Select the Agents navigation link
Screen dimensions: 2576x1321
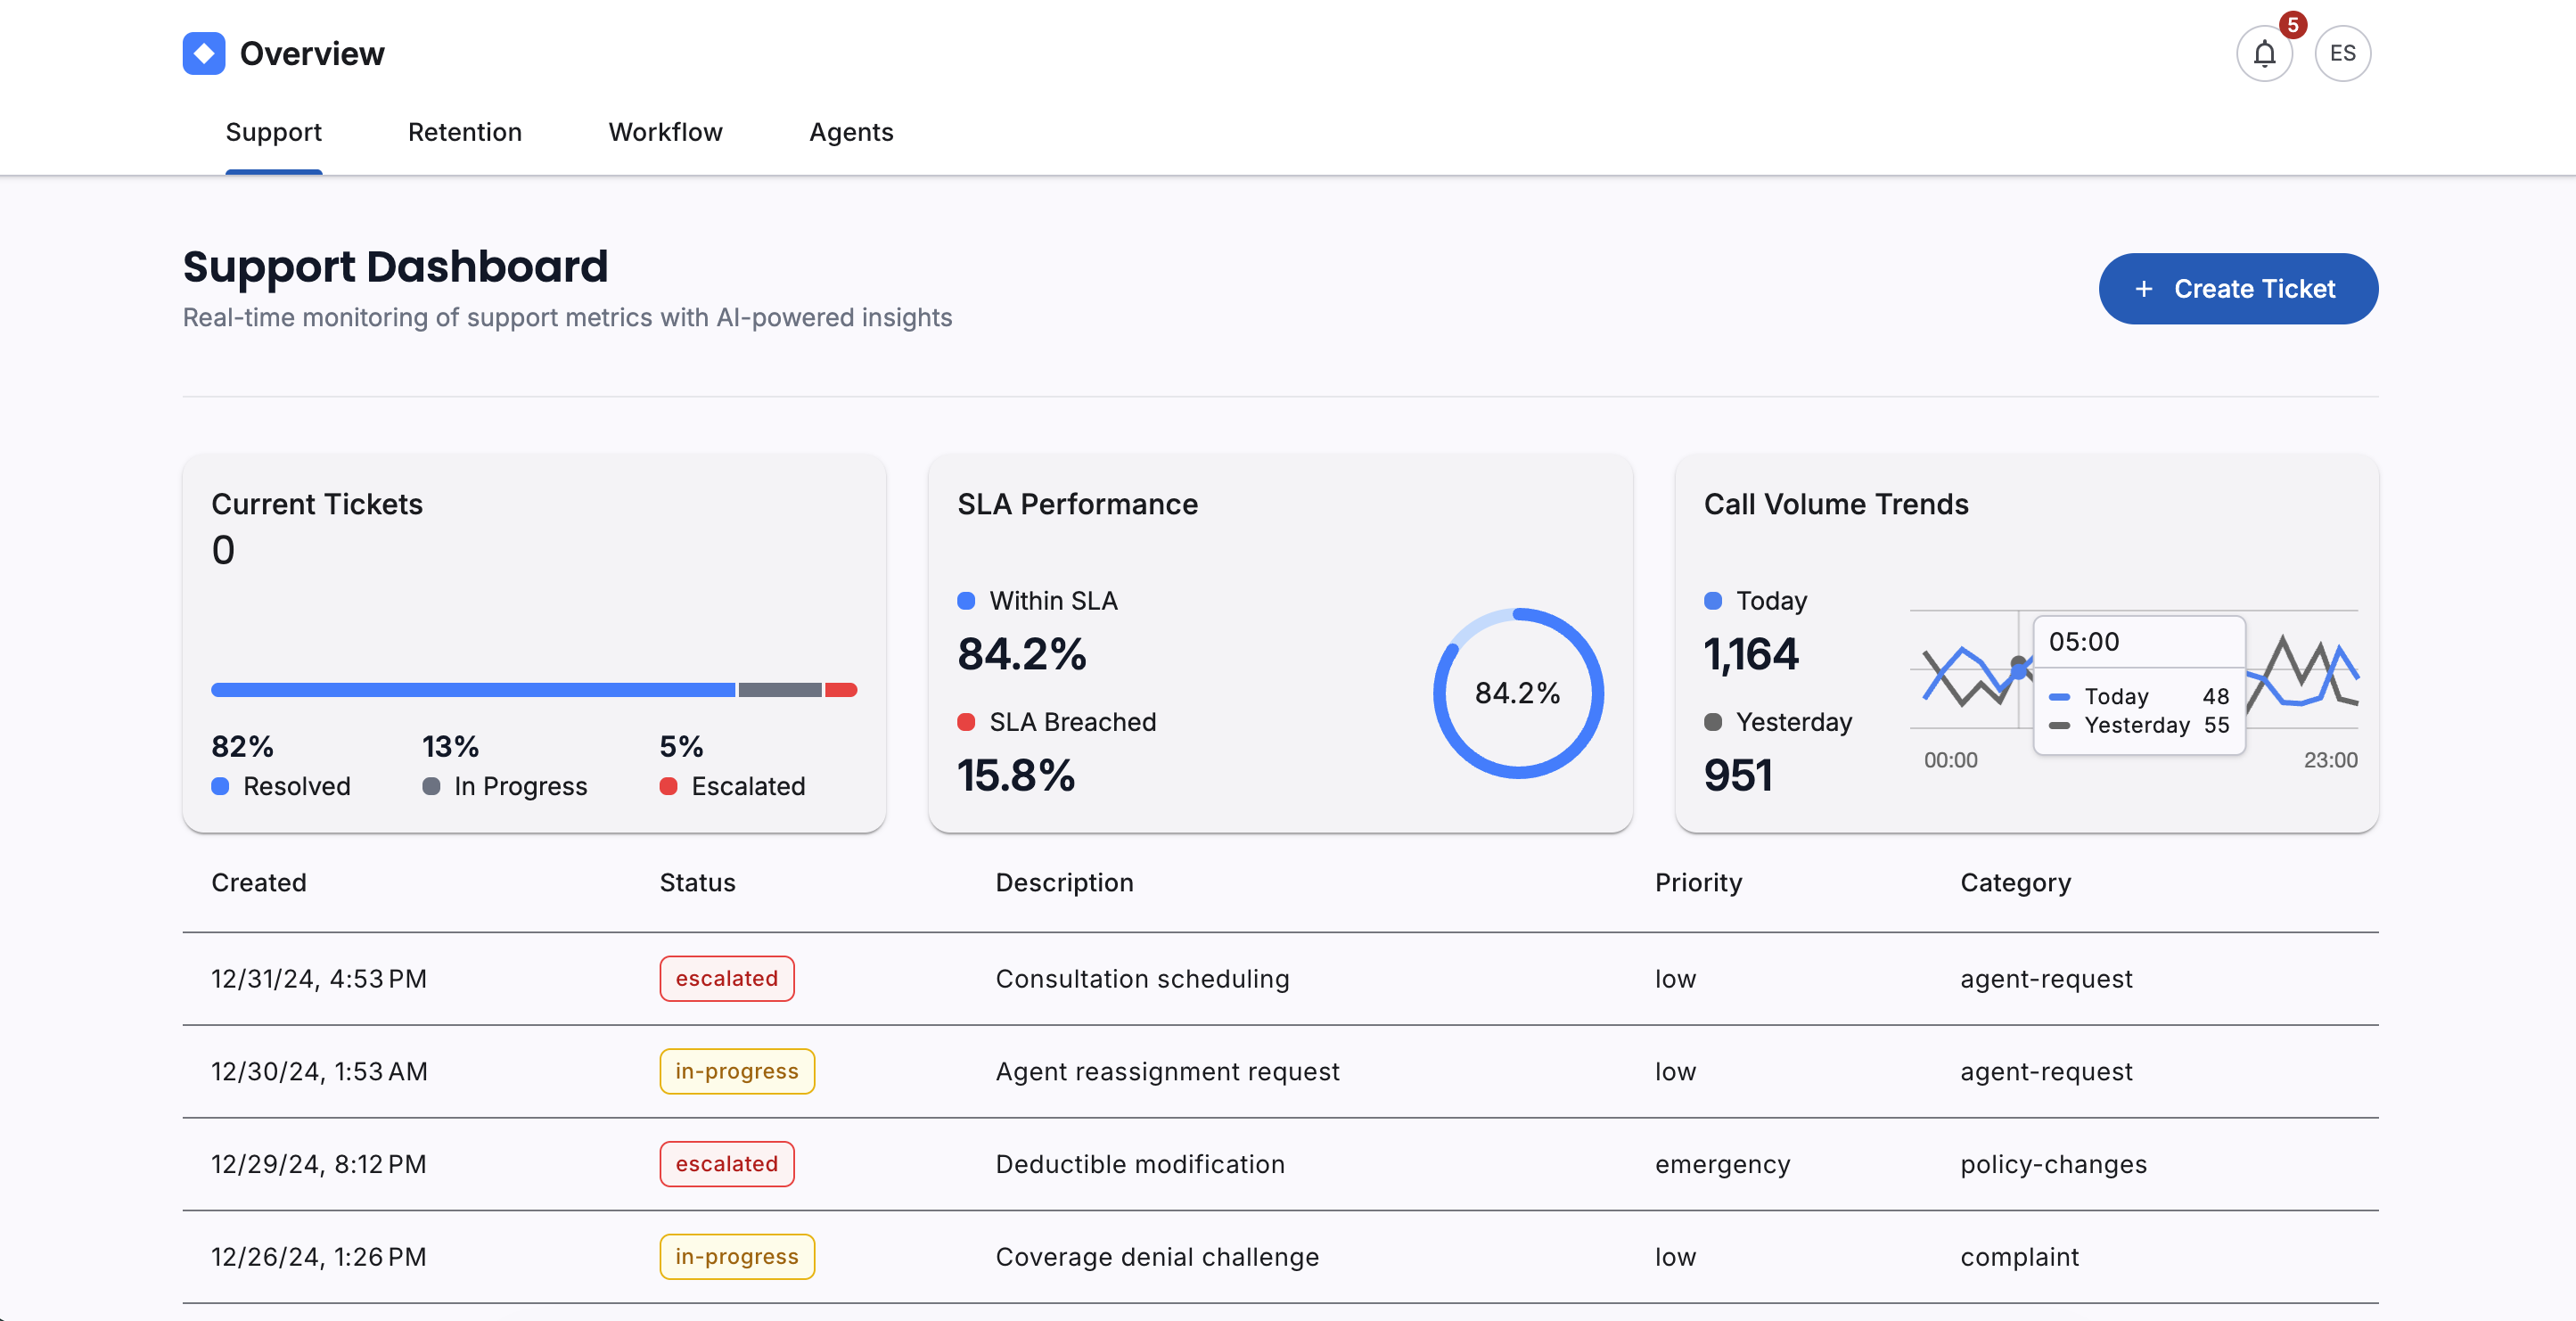[x=851, y=131]
